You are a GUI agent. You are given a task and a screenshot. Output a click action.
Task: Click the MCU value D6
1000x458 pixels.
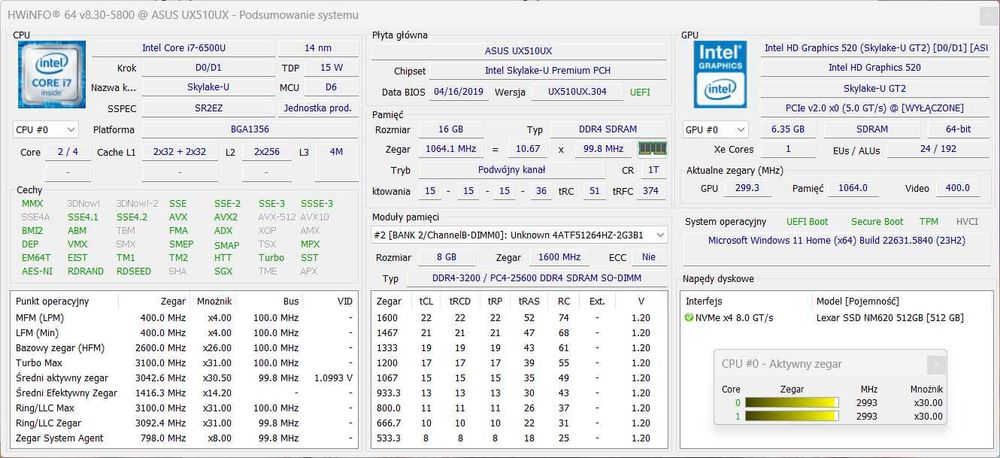[332, 87]
